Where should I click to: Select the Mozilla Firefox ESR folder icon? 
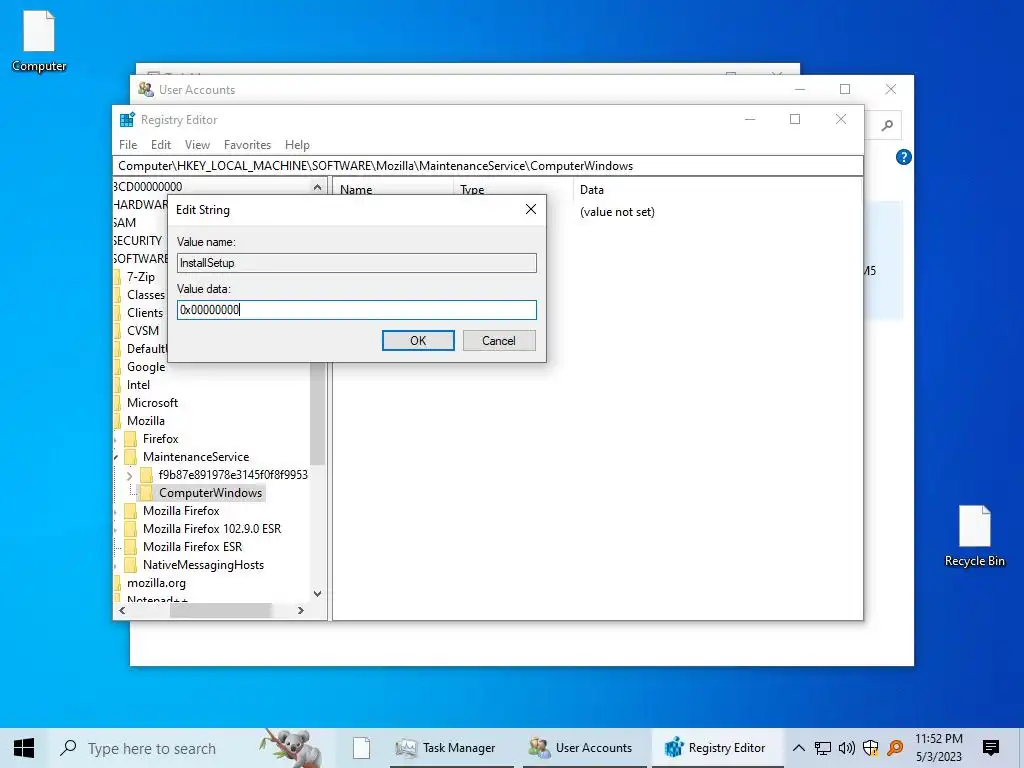pos(131,547)
